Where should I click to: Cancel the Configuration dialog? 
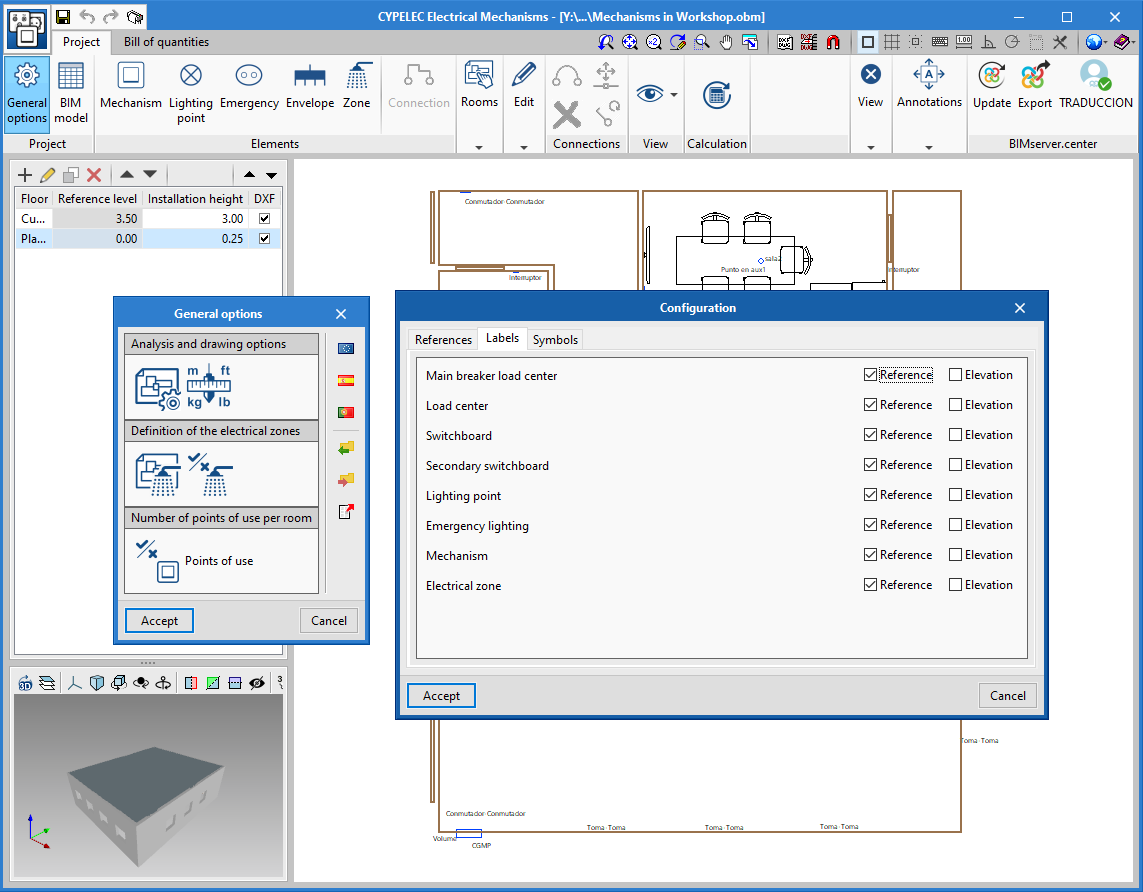1007,696
